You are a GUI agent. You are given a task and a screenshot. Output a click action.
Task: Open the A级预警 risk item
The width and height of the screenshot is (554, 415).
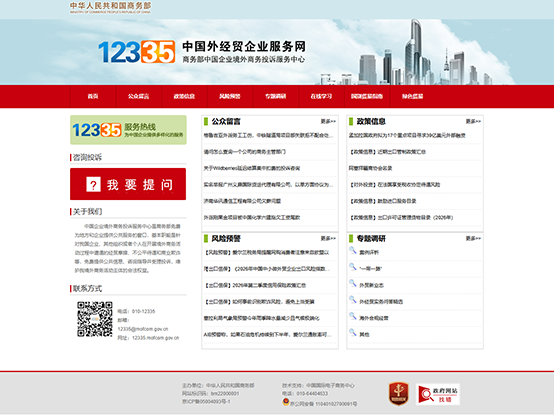[x=268, y=334]
